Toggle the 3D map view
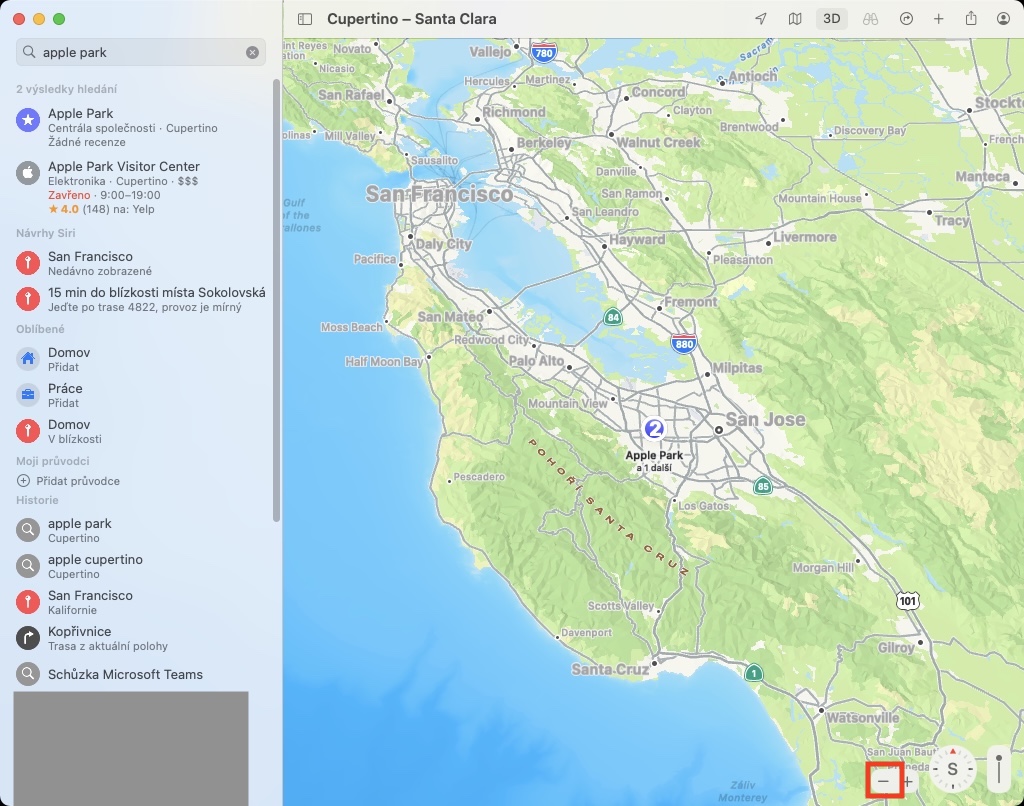The height and width of the screenshot is (806, 1024). [x=830, y=19]
